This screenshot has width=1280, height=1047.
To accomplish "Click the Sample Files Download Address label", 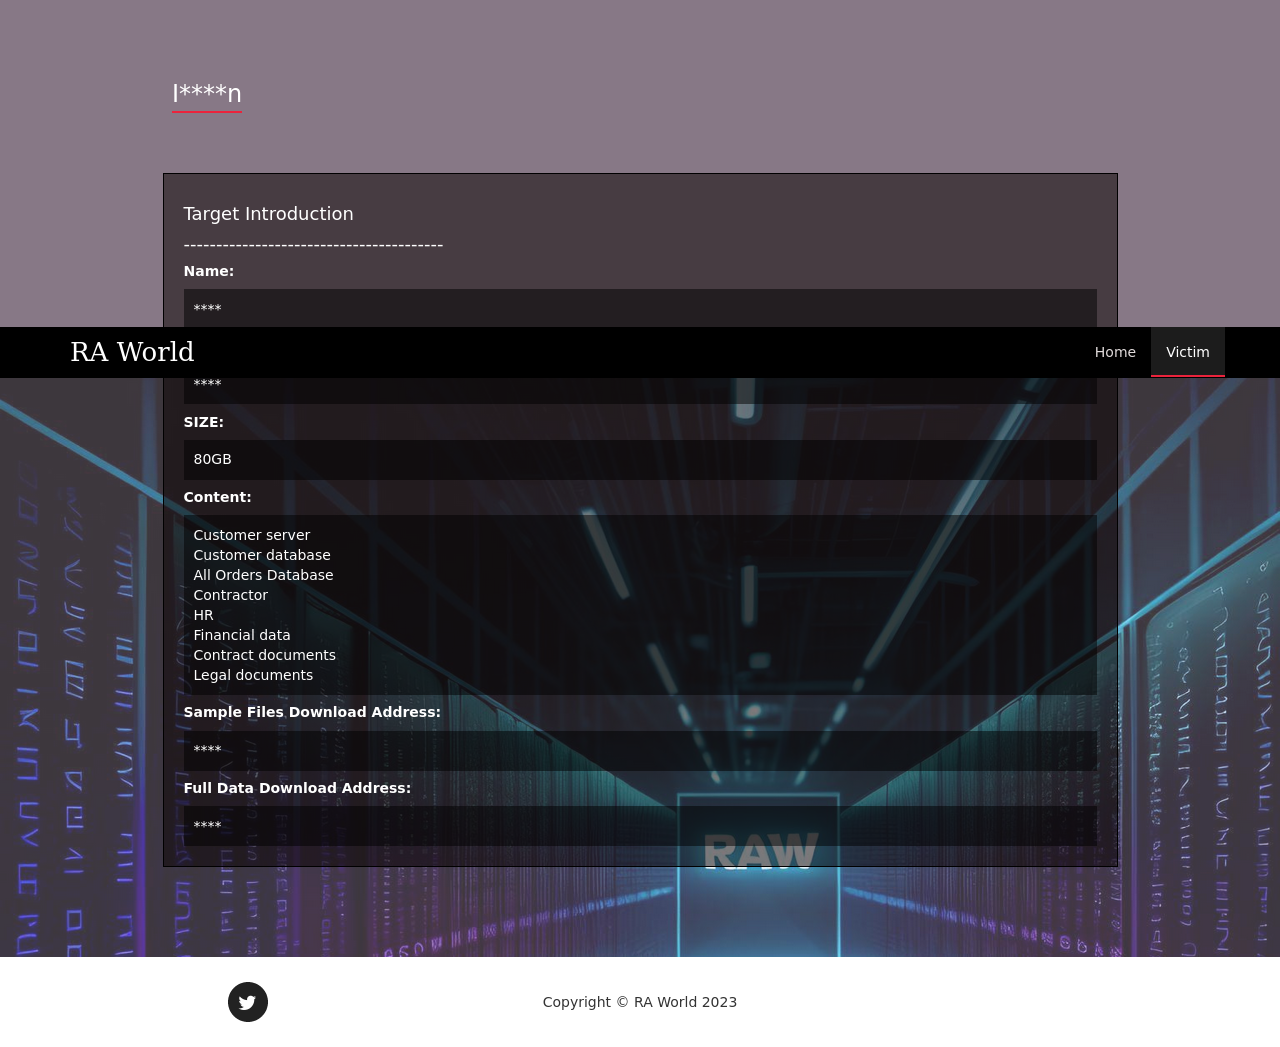I will 312,712.
